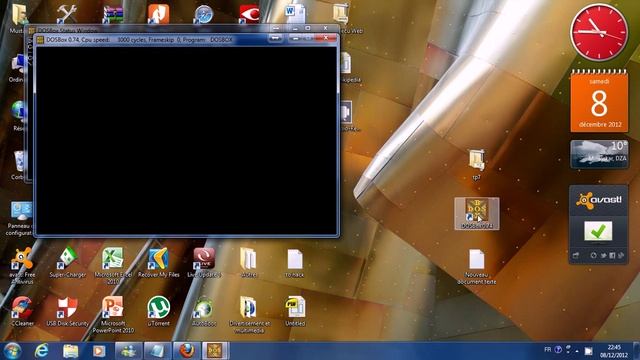Click the red analog clock gadget
Screen dimensions: 640x360
(599, 32)
